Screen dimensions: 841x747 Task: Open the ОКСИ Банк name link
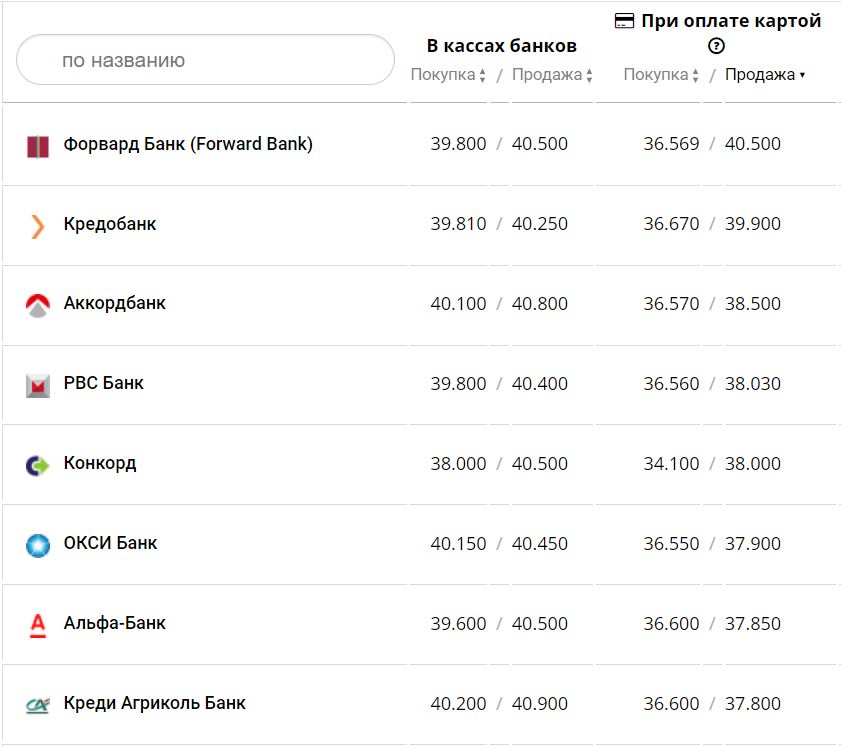(x=111, y=543)
